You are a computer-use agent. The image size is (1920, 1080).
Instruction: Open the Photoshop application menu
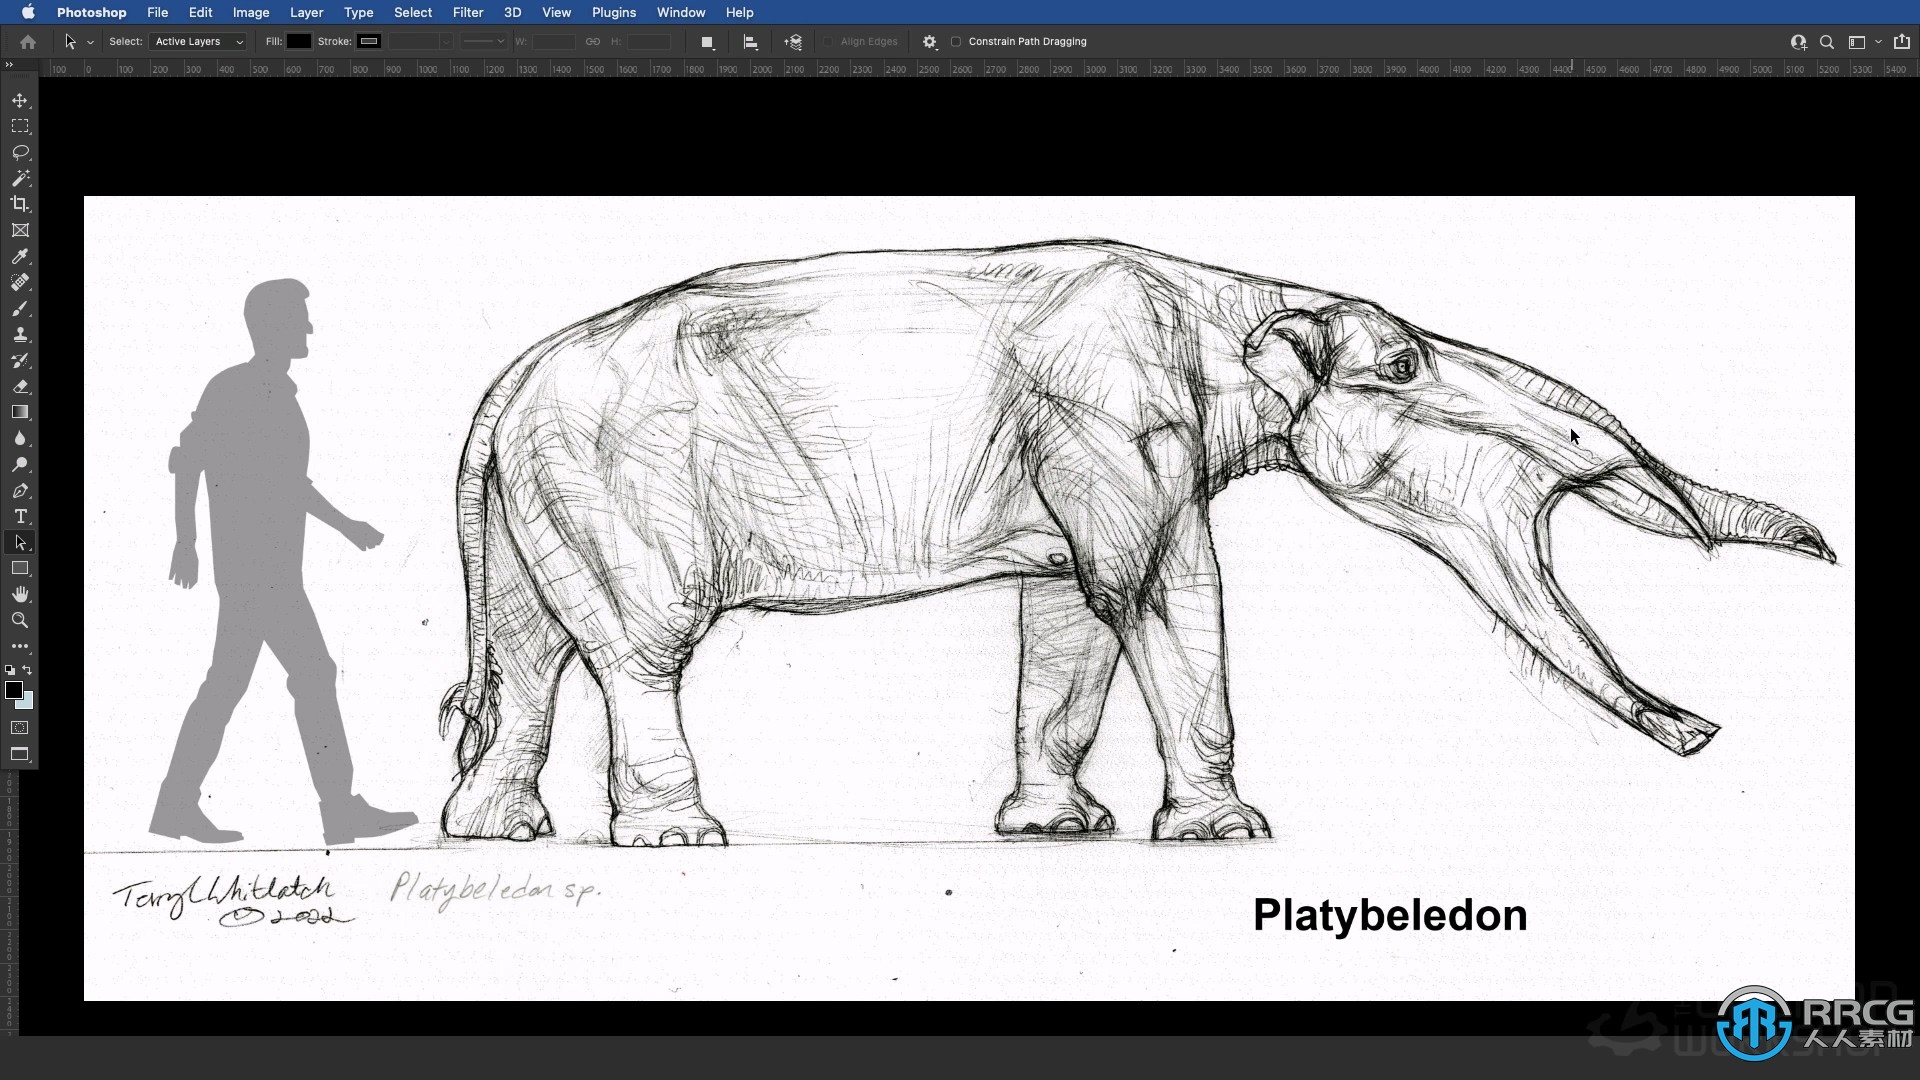point(91,12)
